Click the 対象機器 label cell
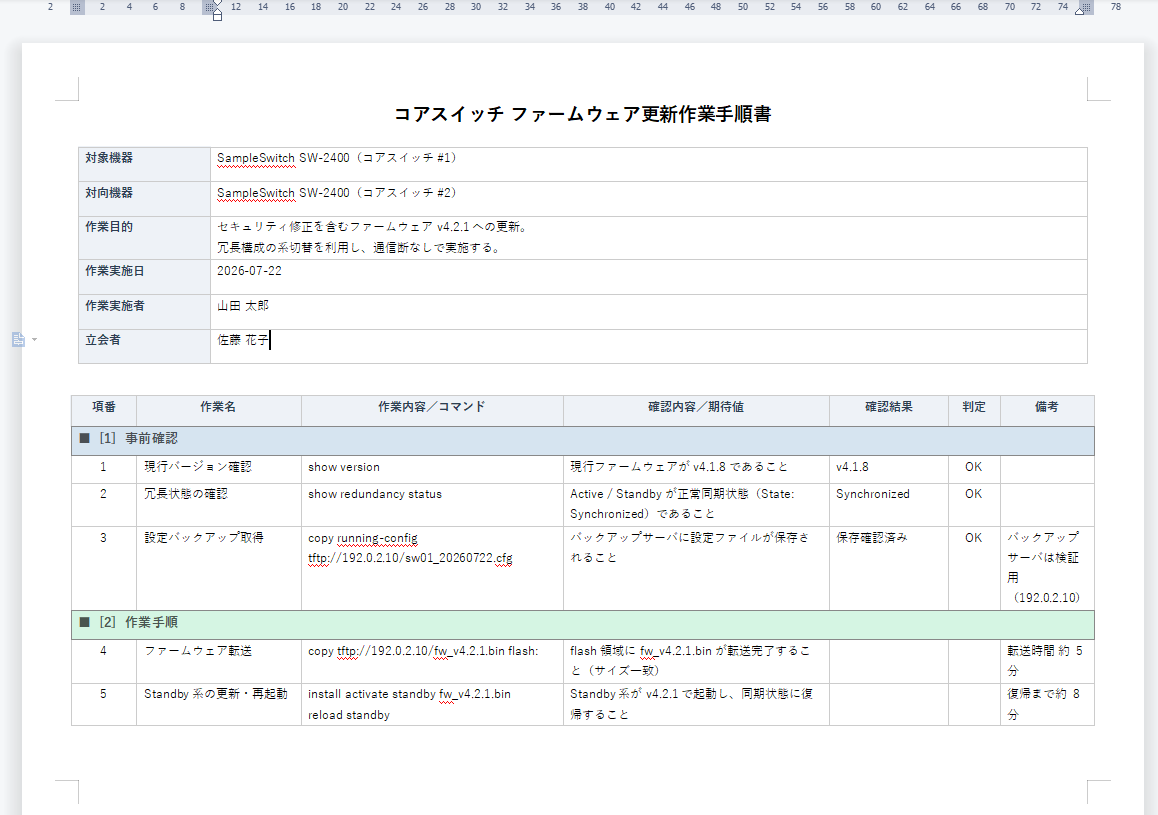Screen dimensions: 1158x815 [x=145, y=164]
